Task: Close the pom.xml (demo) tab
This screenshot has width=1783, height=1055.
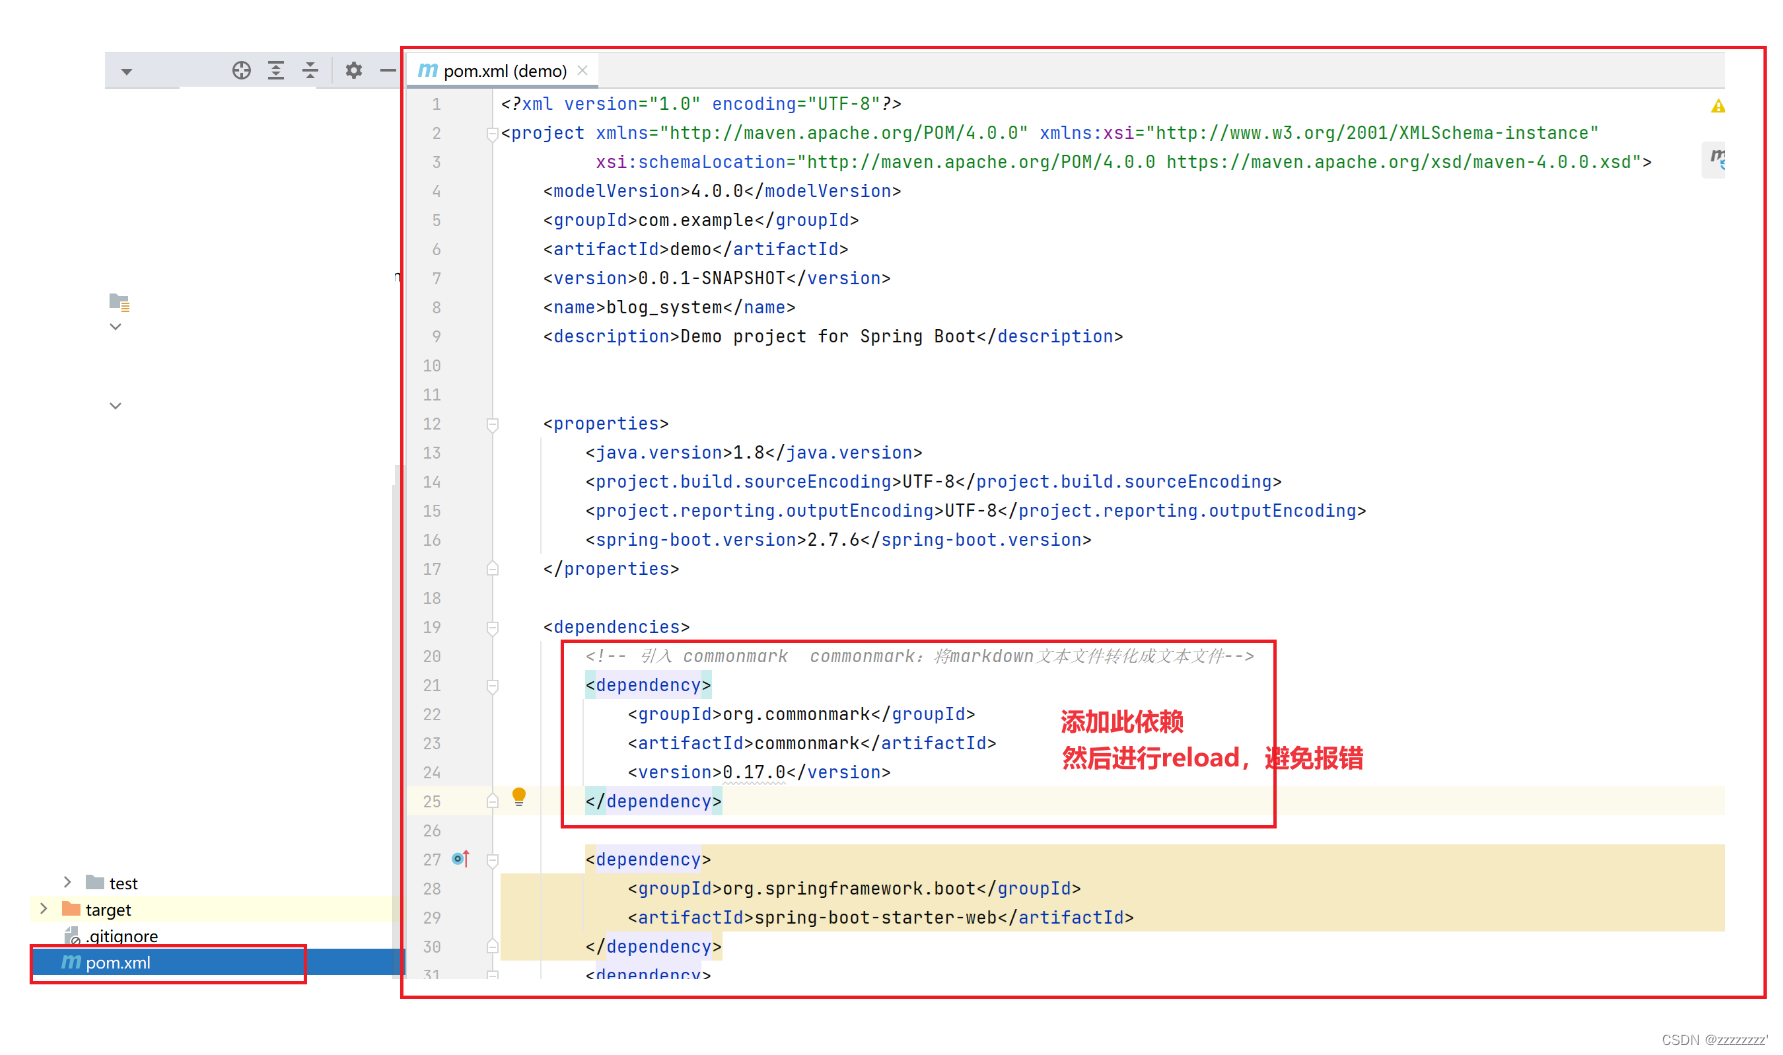Action: pyautogui.click(x=582, y=70)
